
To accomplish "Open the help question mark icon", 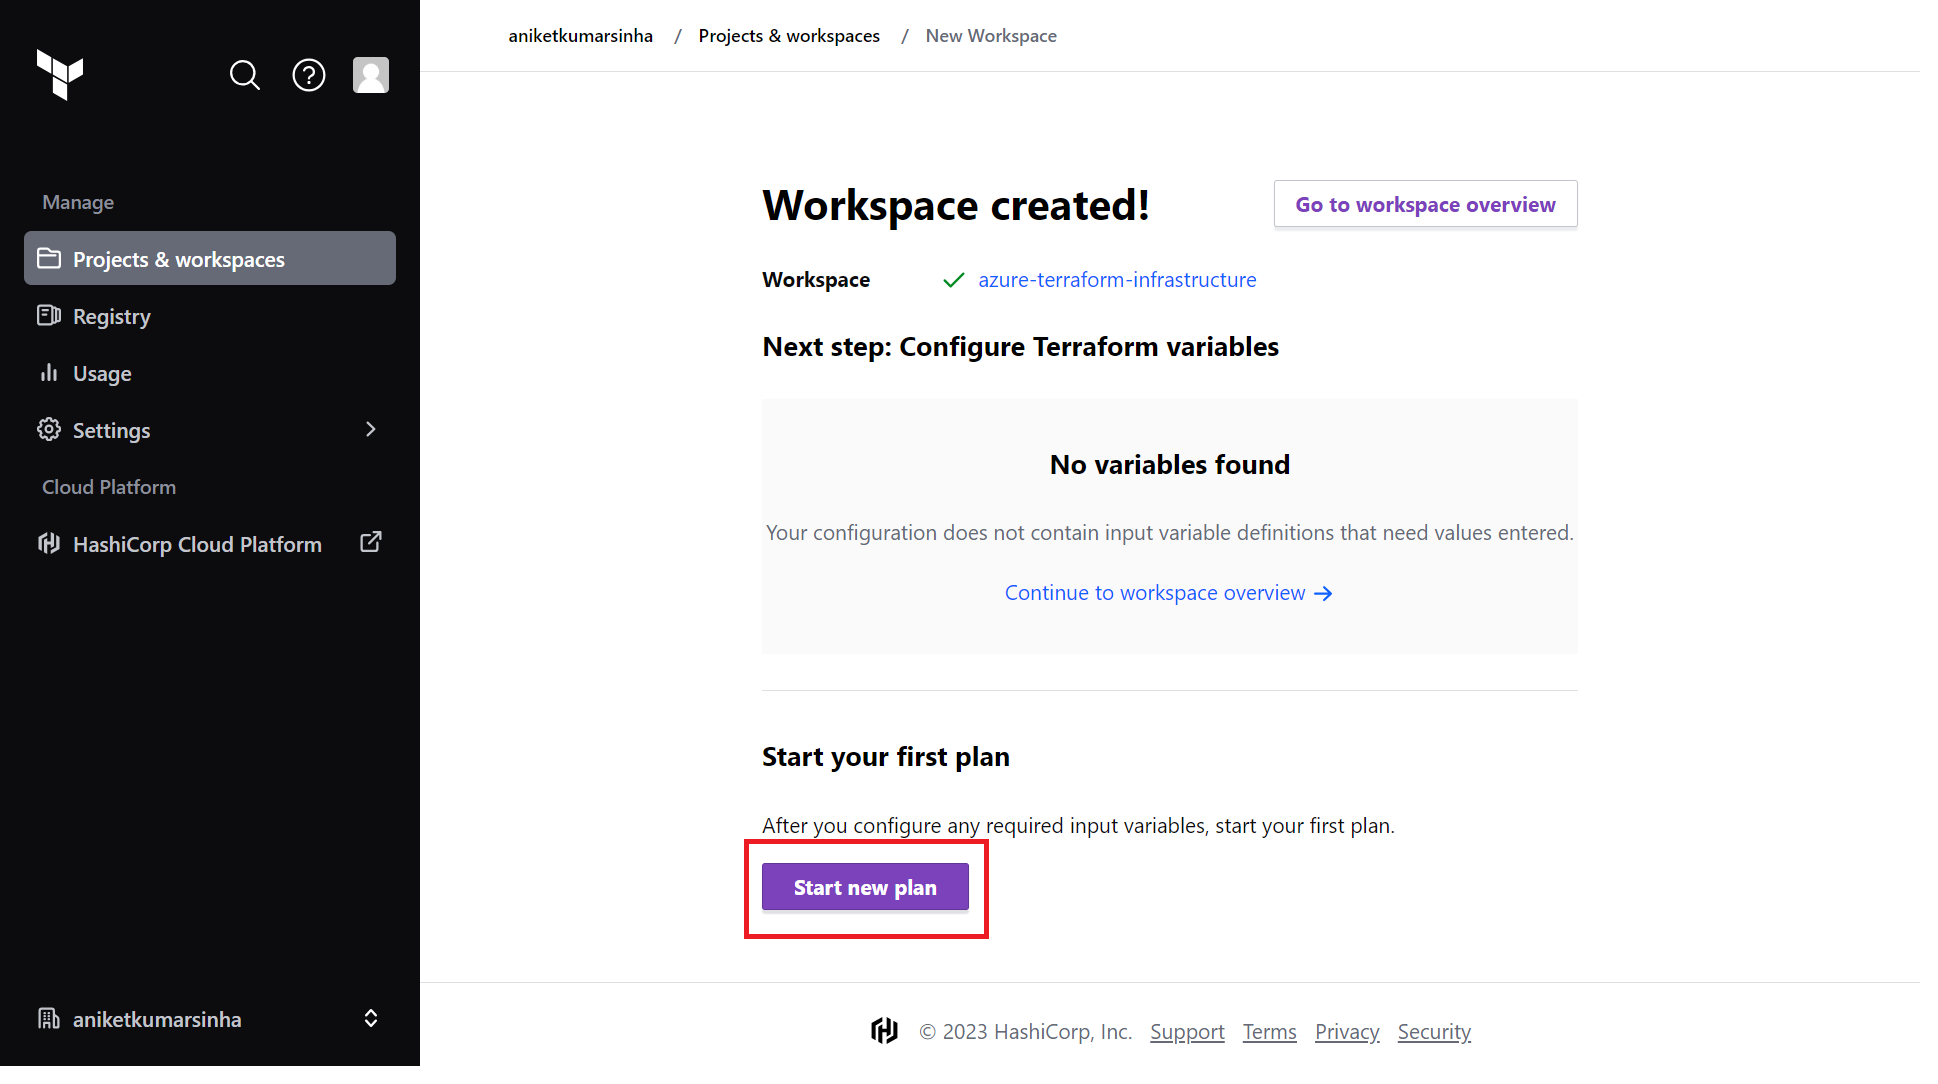I will click(309, 75).
